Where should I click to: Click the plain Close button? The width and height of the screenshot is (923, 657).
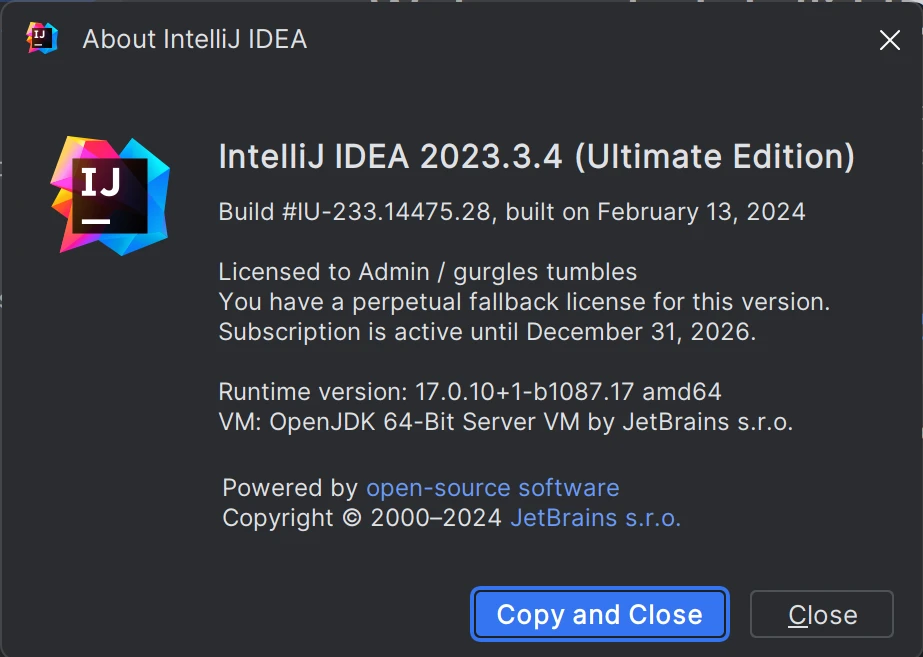[821, 614]
